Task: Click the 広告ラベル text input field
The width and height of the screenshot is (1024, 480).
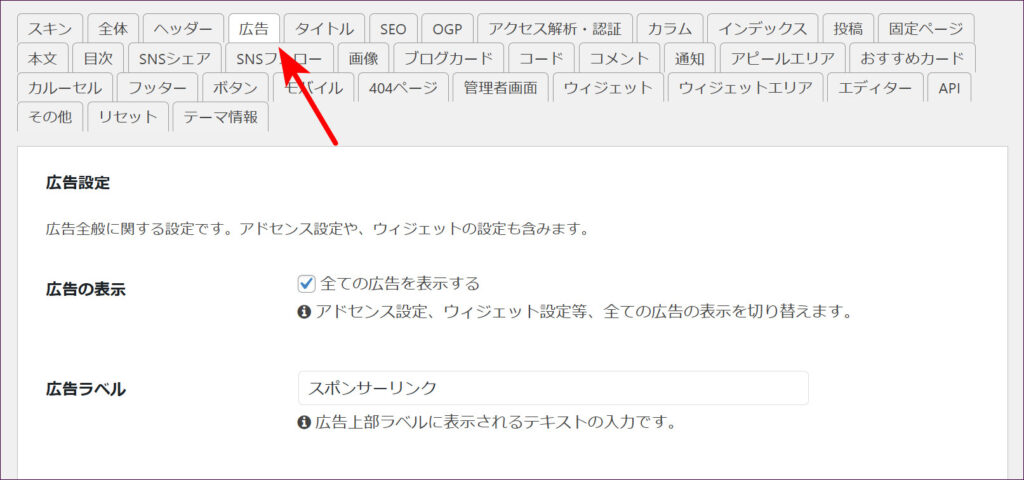Action: [x=552, y=388]
